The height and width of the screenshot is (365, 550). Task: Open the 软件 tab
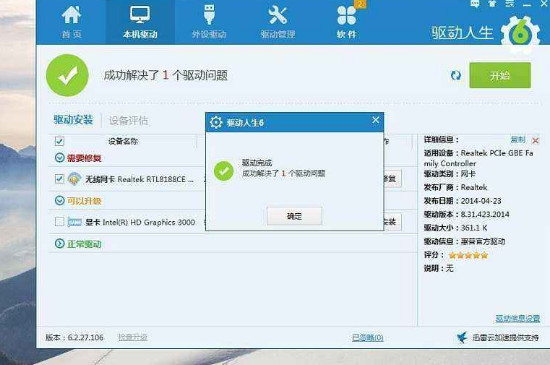coord(347,22)
